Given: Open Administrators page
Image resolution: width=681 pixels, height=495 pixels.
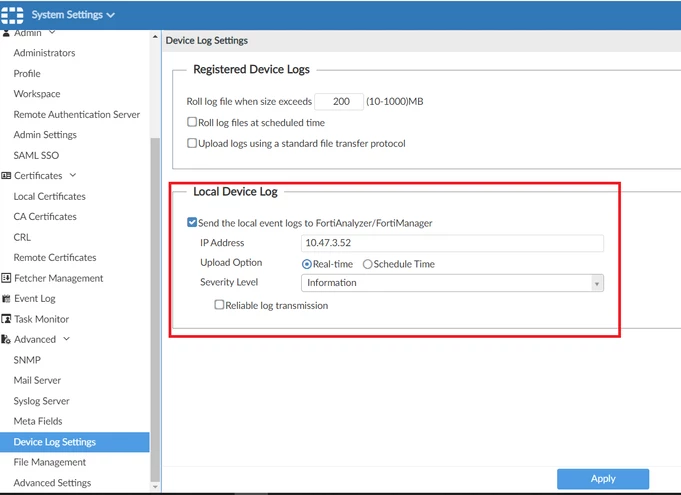Looking at the screenshot, I should point(44,53).
